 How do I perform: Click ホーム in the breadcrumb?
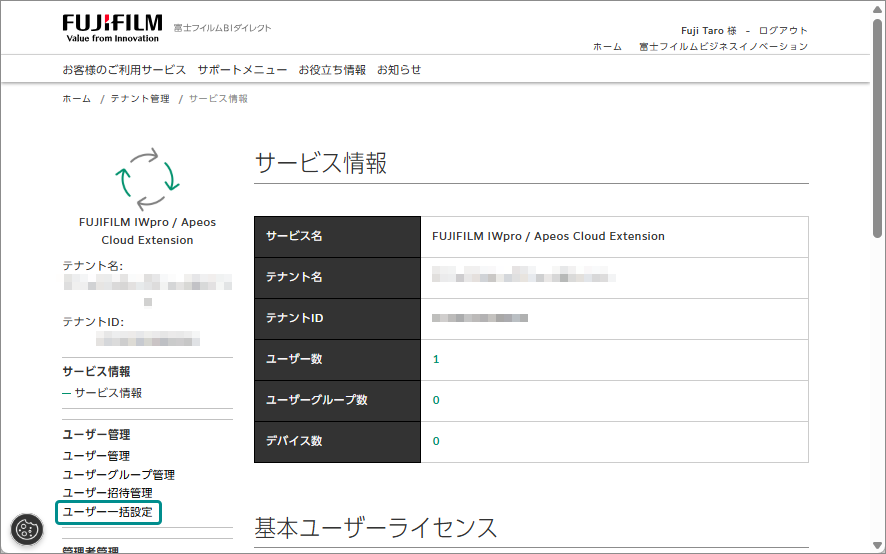point(76,98)
